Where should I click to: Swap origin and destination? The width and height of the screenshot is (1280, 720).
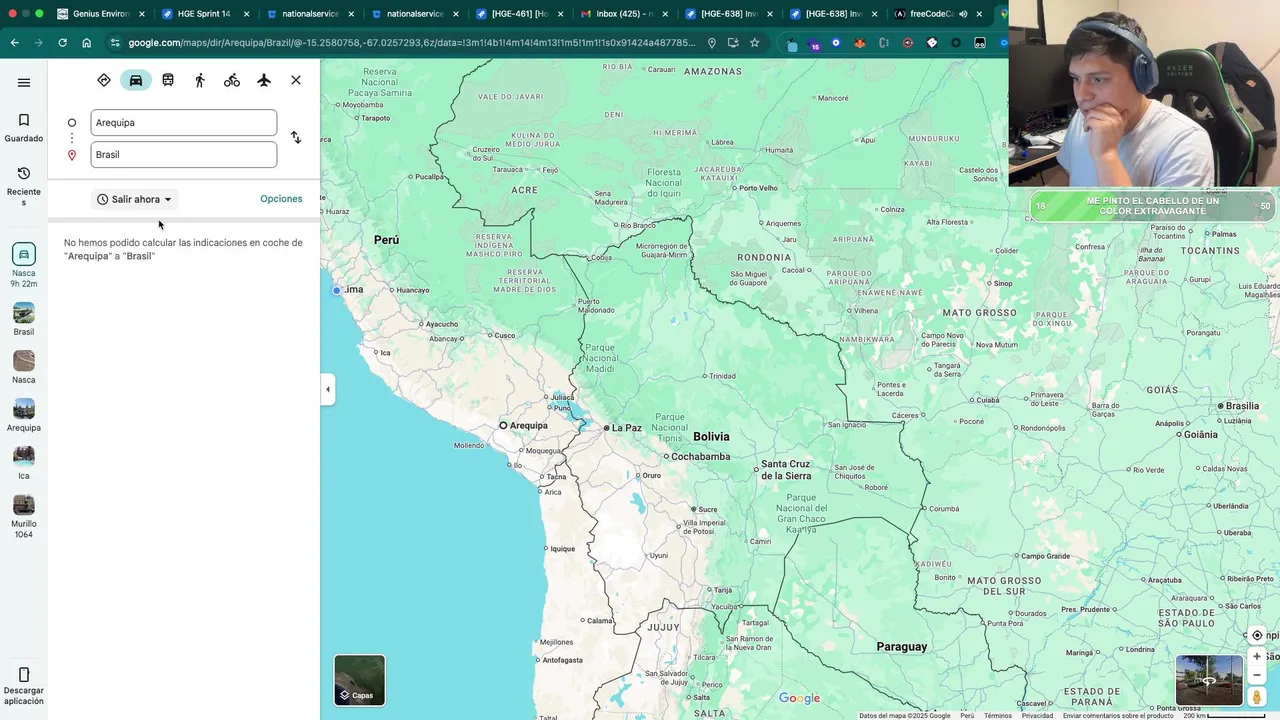(295, 138)
